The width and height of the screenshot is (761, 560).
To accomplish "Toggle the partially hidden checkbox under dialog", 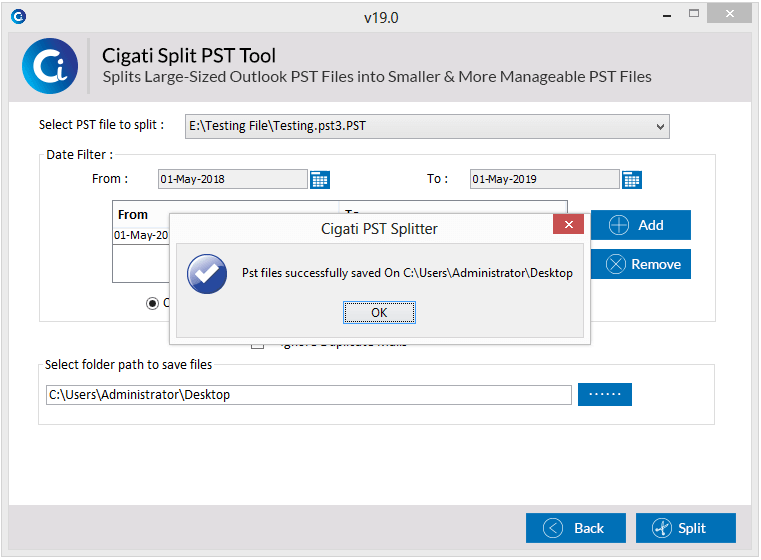I will pos(258,345).
